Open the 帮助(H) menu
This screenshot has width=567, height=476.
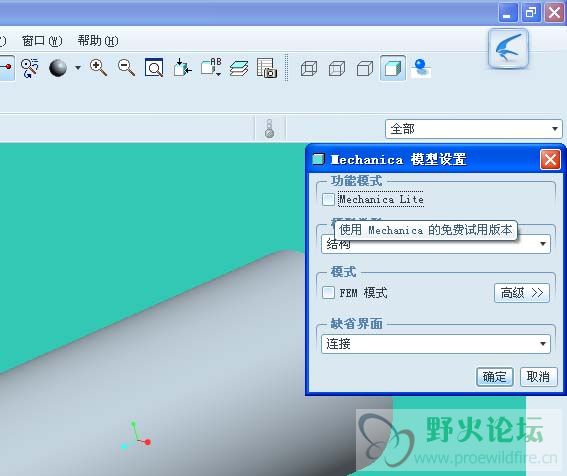point(98,41)
